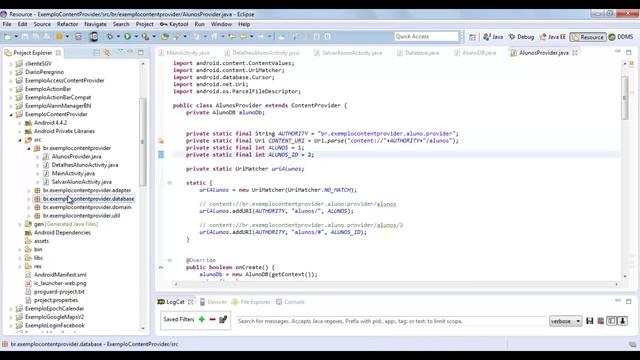Screen dimensions: 640x360
Task: Open the Refactor menu
Action: (67, 24)
